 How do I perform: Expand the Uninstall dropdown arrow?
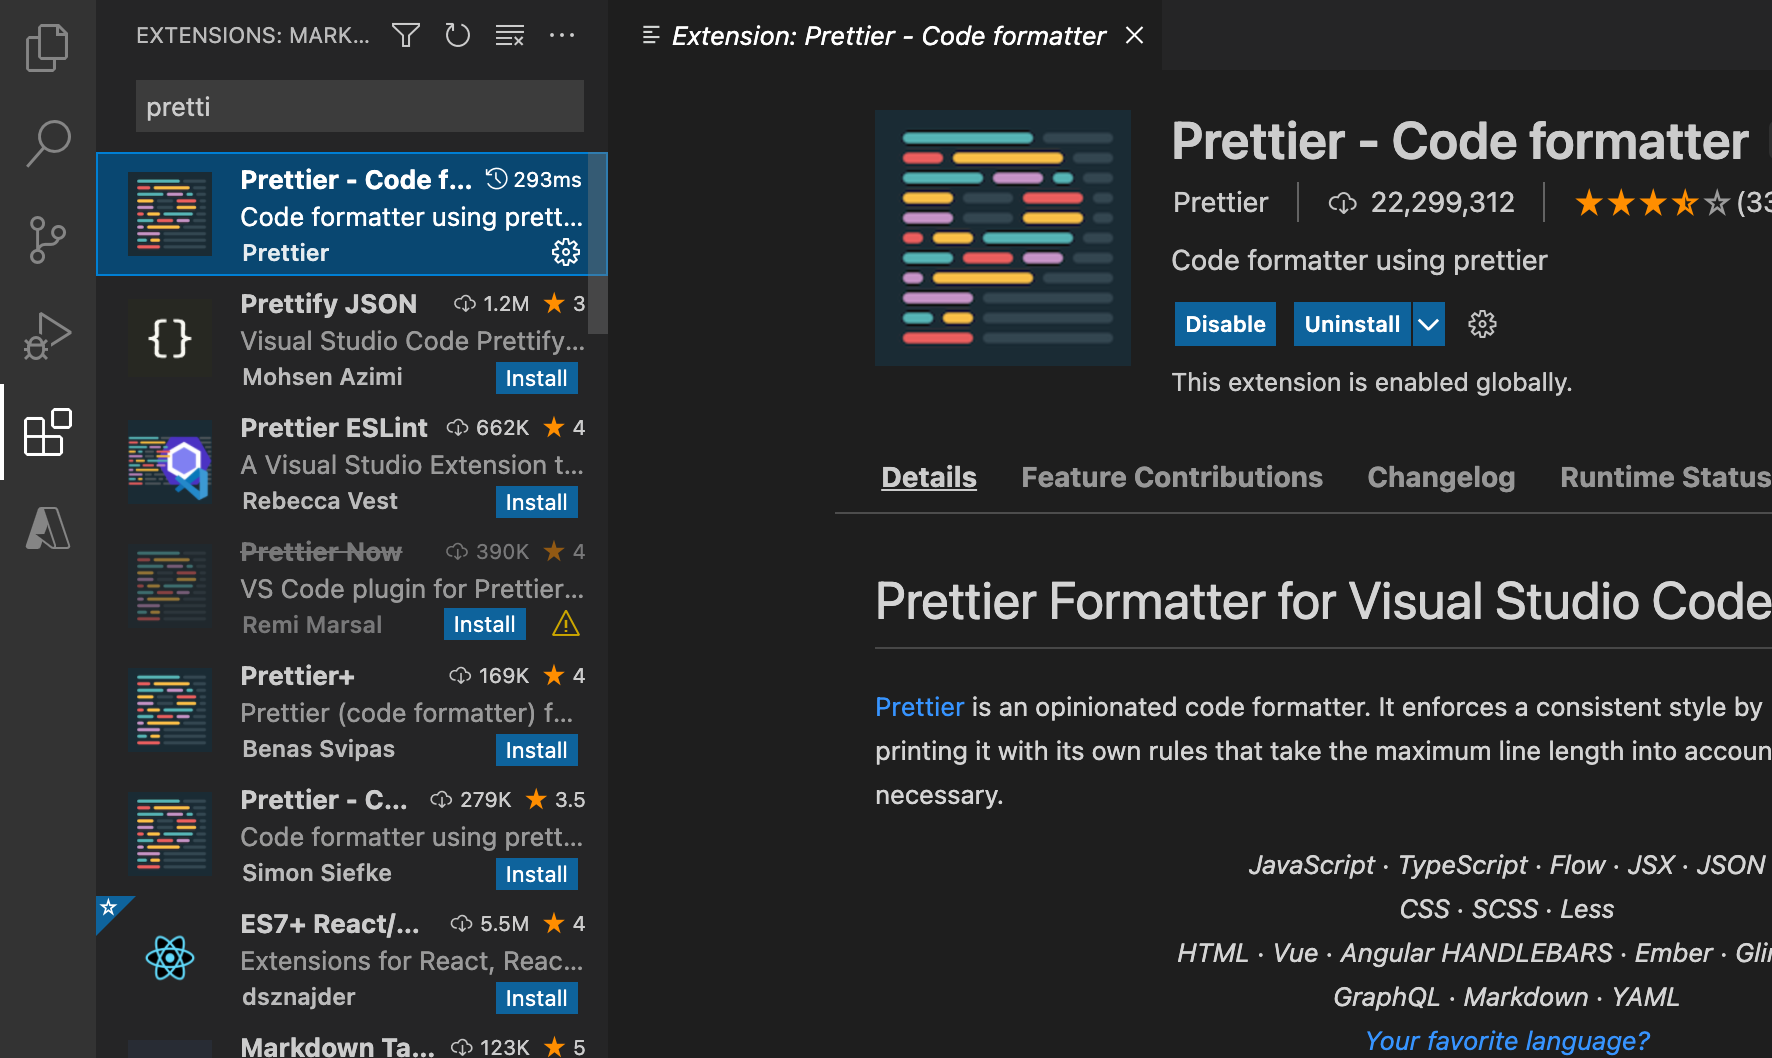pos(1428,324)
